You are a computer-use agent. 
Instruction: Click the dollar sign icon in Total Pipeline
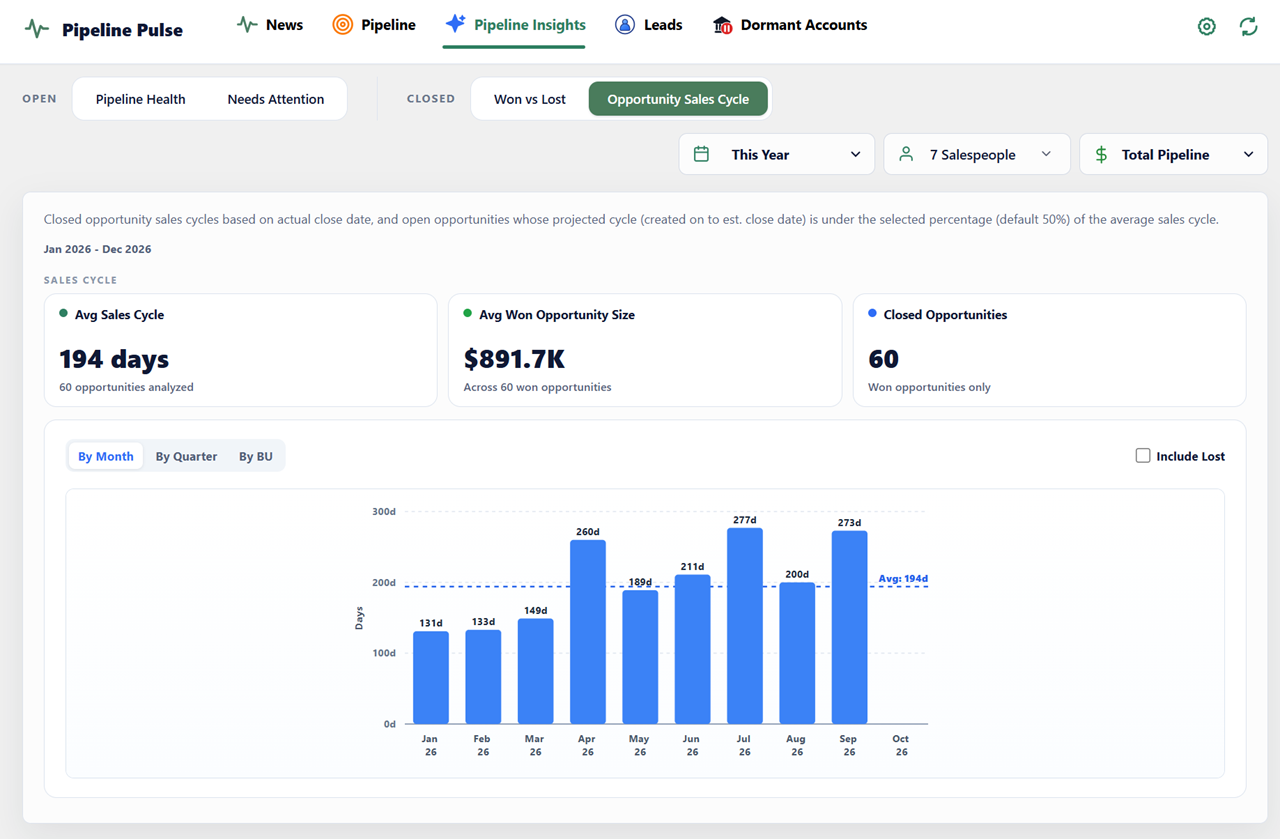coord(1101,154)
